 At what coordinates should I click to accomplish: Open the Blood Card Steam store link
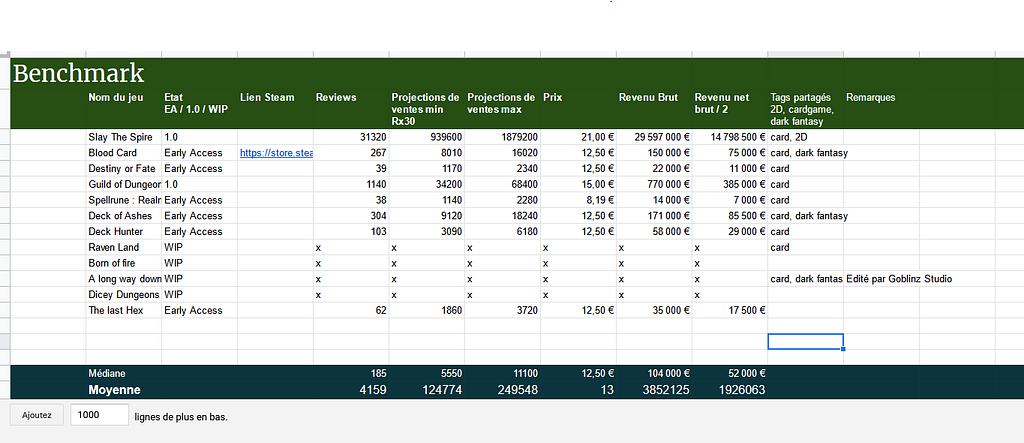(276, 153)
